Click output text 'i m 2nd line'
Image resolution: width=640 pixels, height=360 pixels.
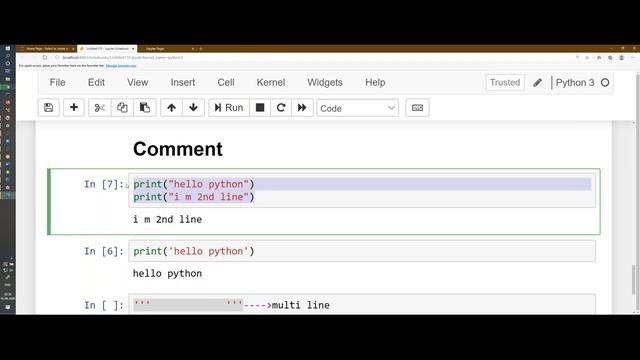coord(167,220)
